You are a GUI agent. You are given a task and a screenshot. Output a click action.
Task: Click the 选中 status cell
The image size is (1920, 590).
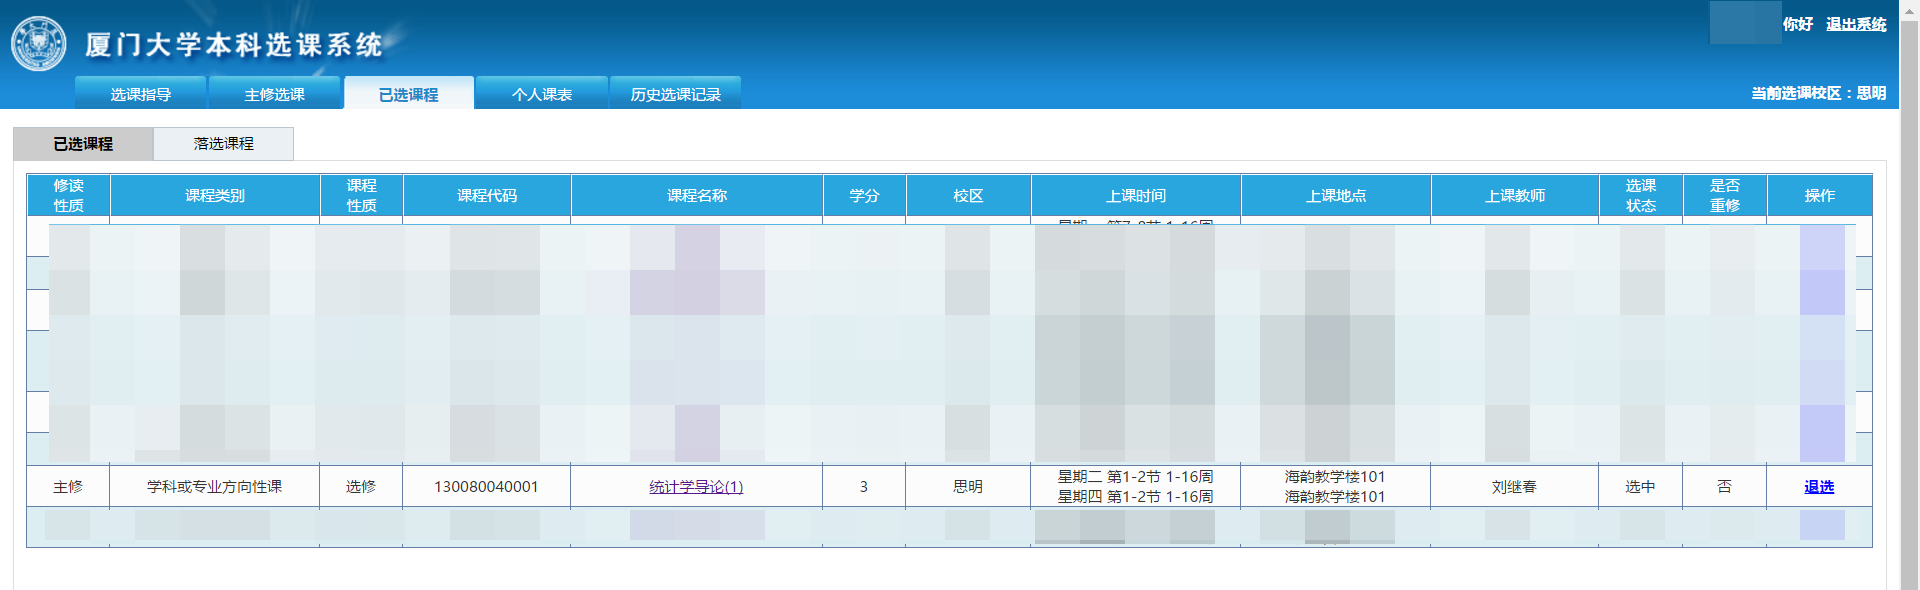click(1640, 487)
